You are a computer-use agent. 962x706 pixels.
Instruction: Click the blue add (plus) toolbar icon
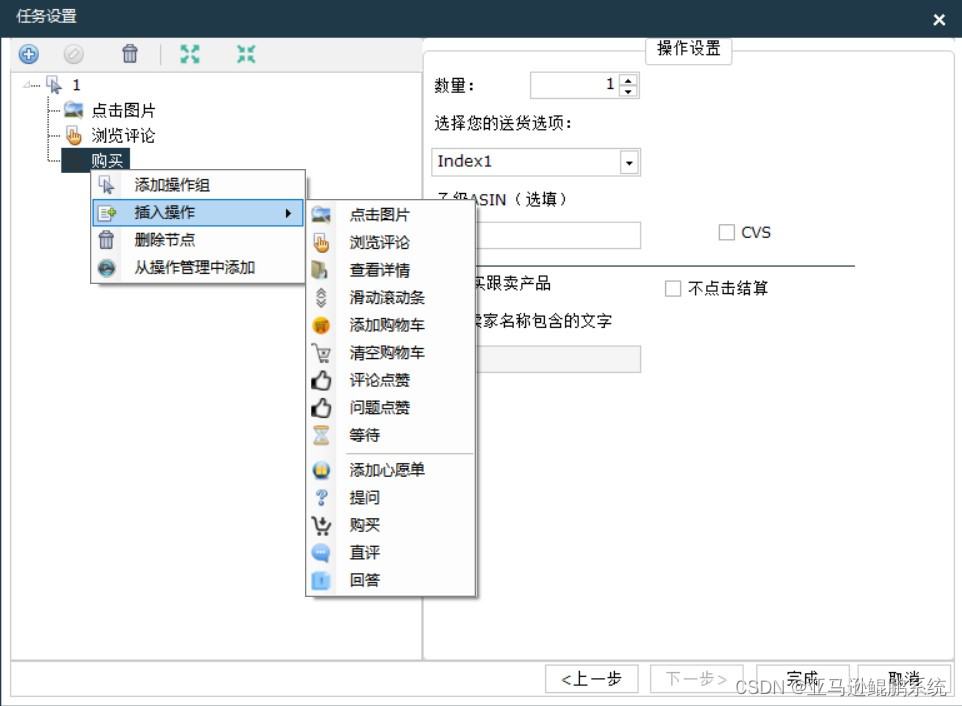[28, 54]
